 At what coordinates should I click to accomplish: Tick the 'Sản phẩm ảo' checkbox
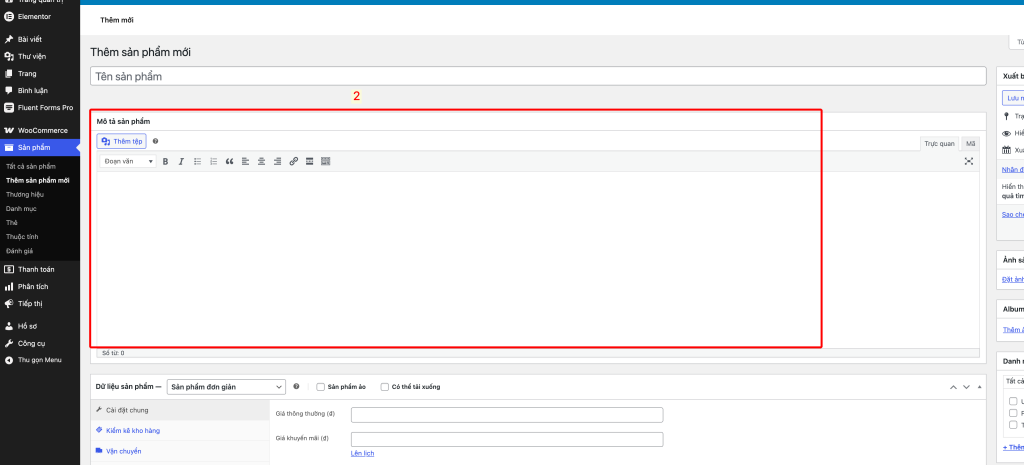pos(320,387)
